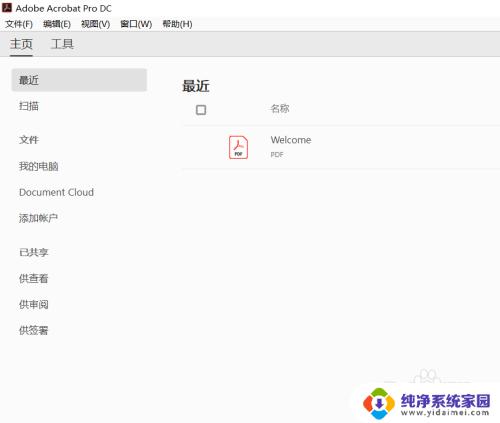Select 最近 in the sidebar

(x=79, y=80)
